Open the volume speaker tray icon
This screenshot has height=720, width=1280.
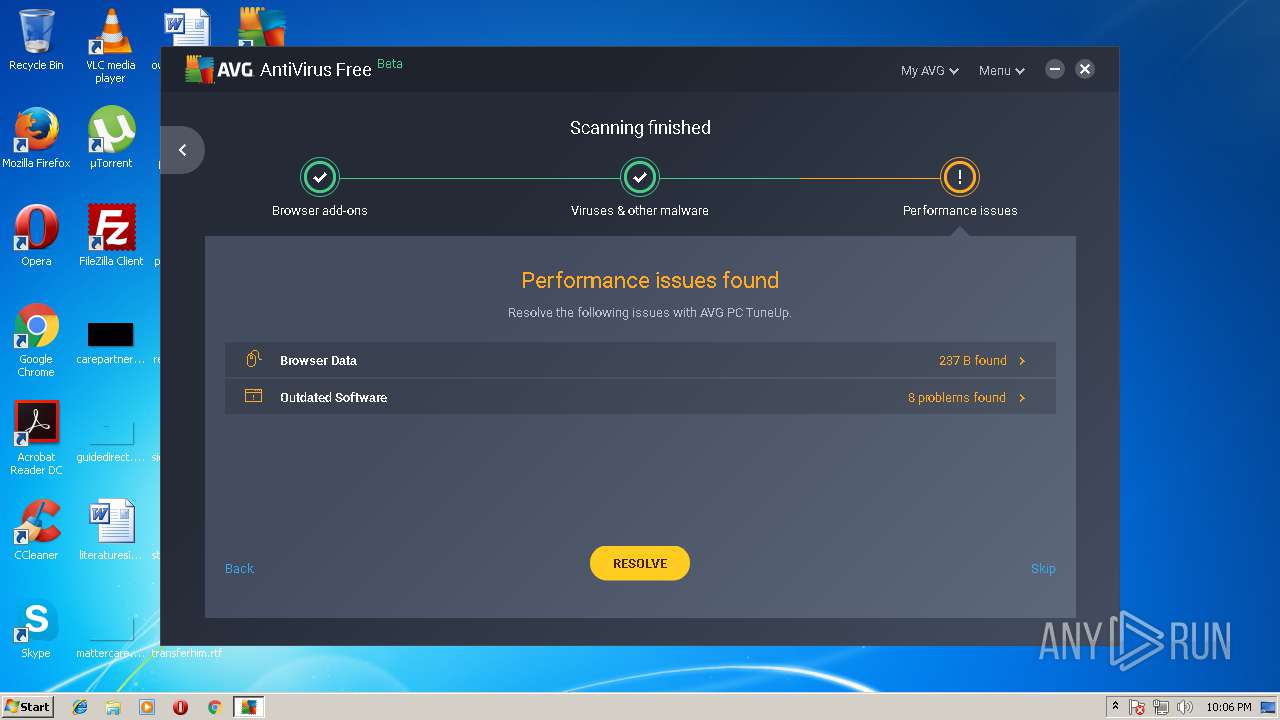(x=1185, y=707)
